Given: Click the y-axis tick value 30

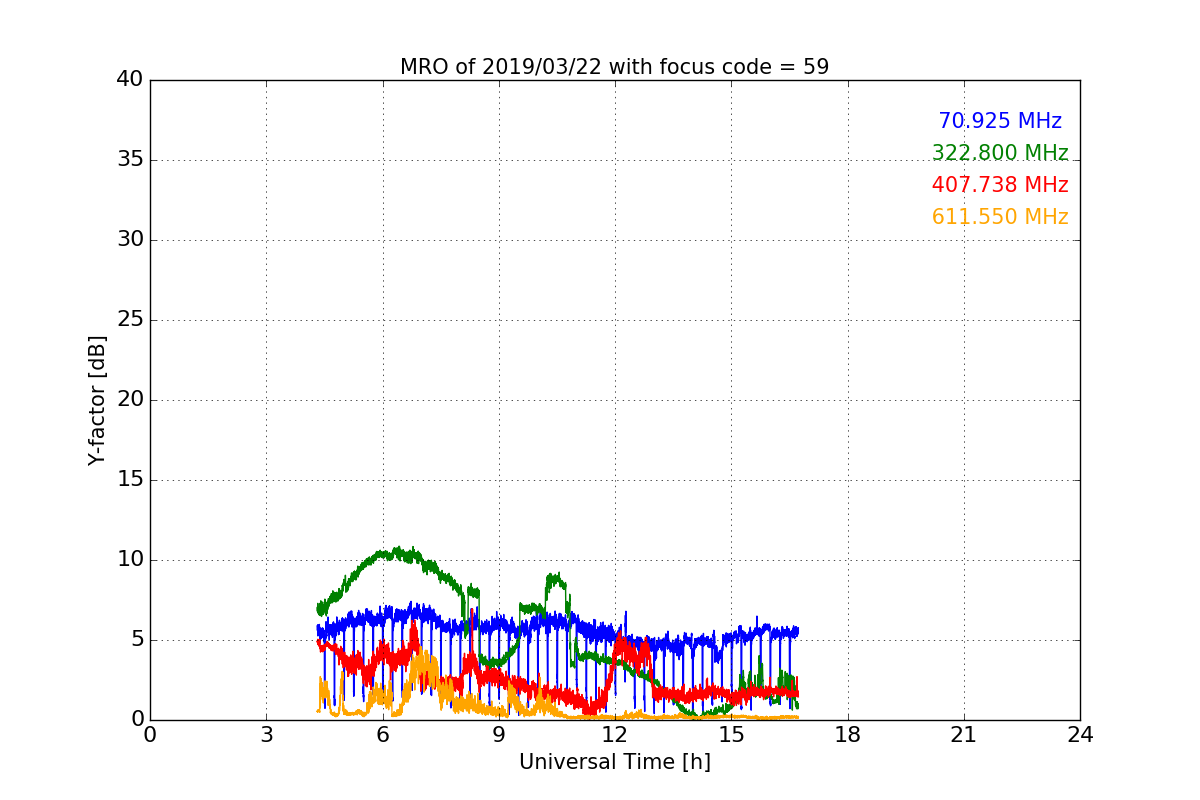Looking at the screenshot, I should tap(130, 240).
